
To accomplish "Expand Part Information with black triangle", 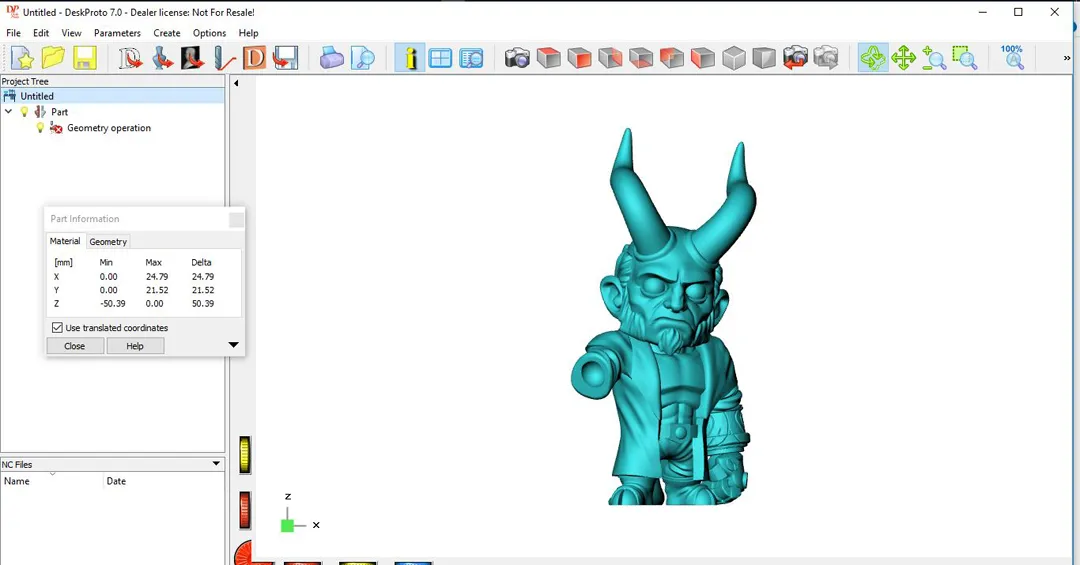I will coord(233,345).
